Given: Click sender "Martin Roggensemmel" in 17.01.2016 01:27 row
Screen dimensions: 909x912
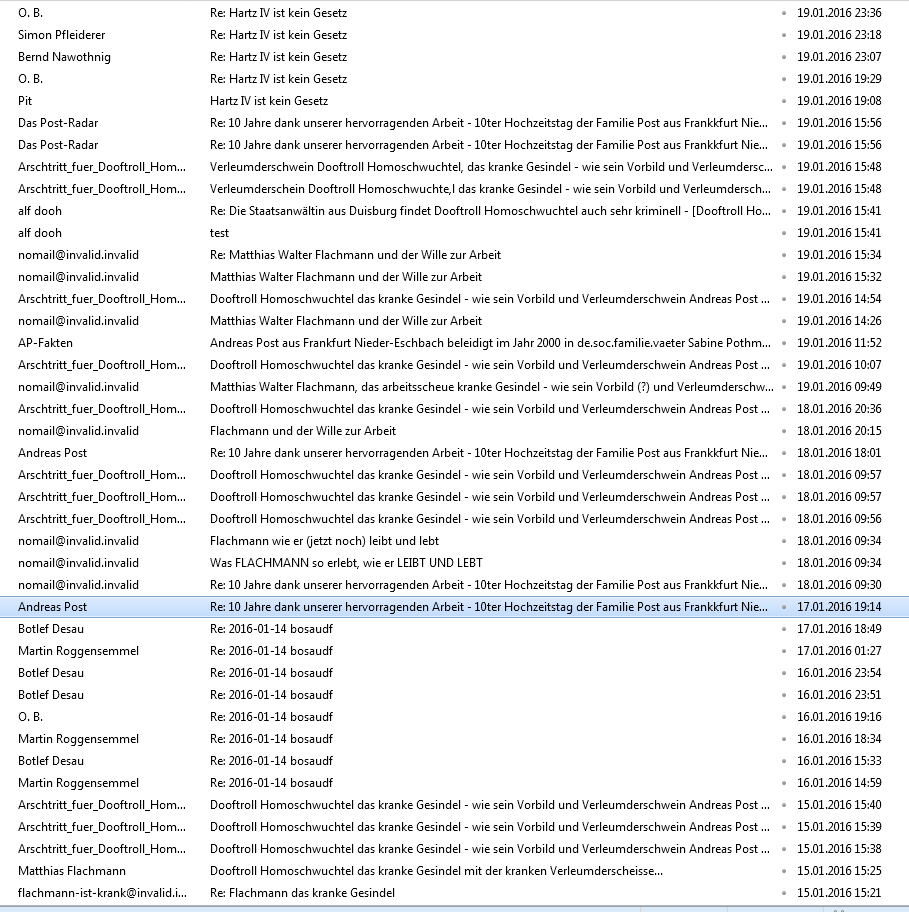Looking at the screenshot, I should (x=79, y=651).
